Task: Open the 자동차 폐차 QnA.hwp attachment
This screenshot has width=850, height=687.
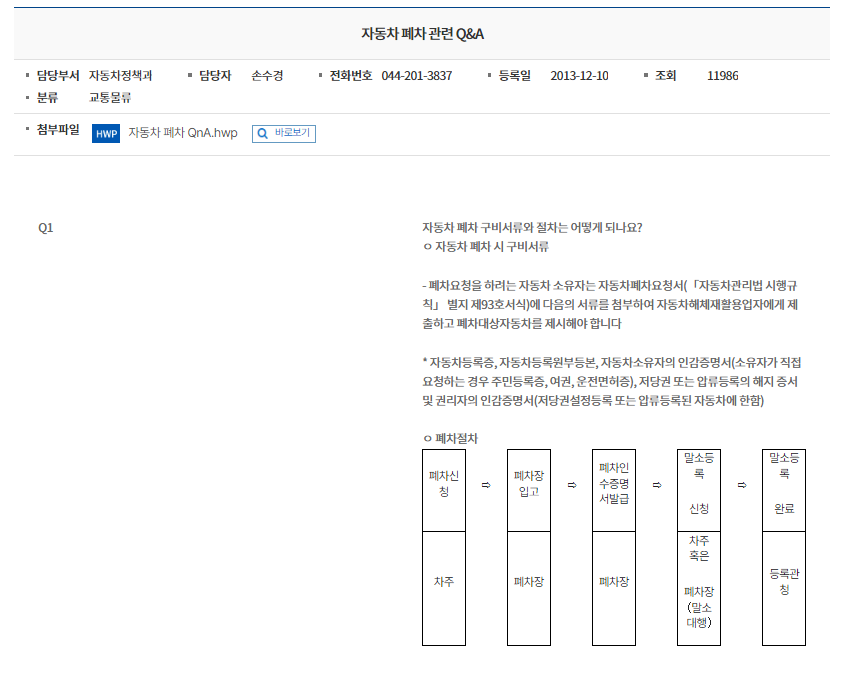Action: (x=182, y=134)
